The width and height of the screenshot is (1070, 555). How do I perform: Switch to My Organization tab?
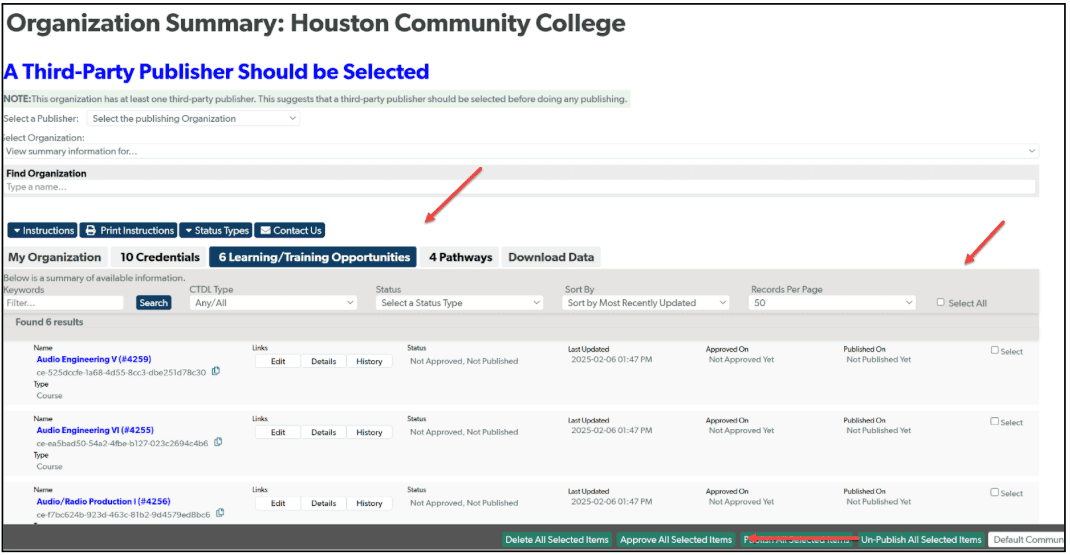coord(55,257)
